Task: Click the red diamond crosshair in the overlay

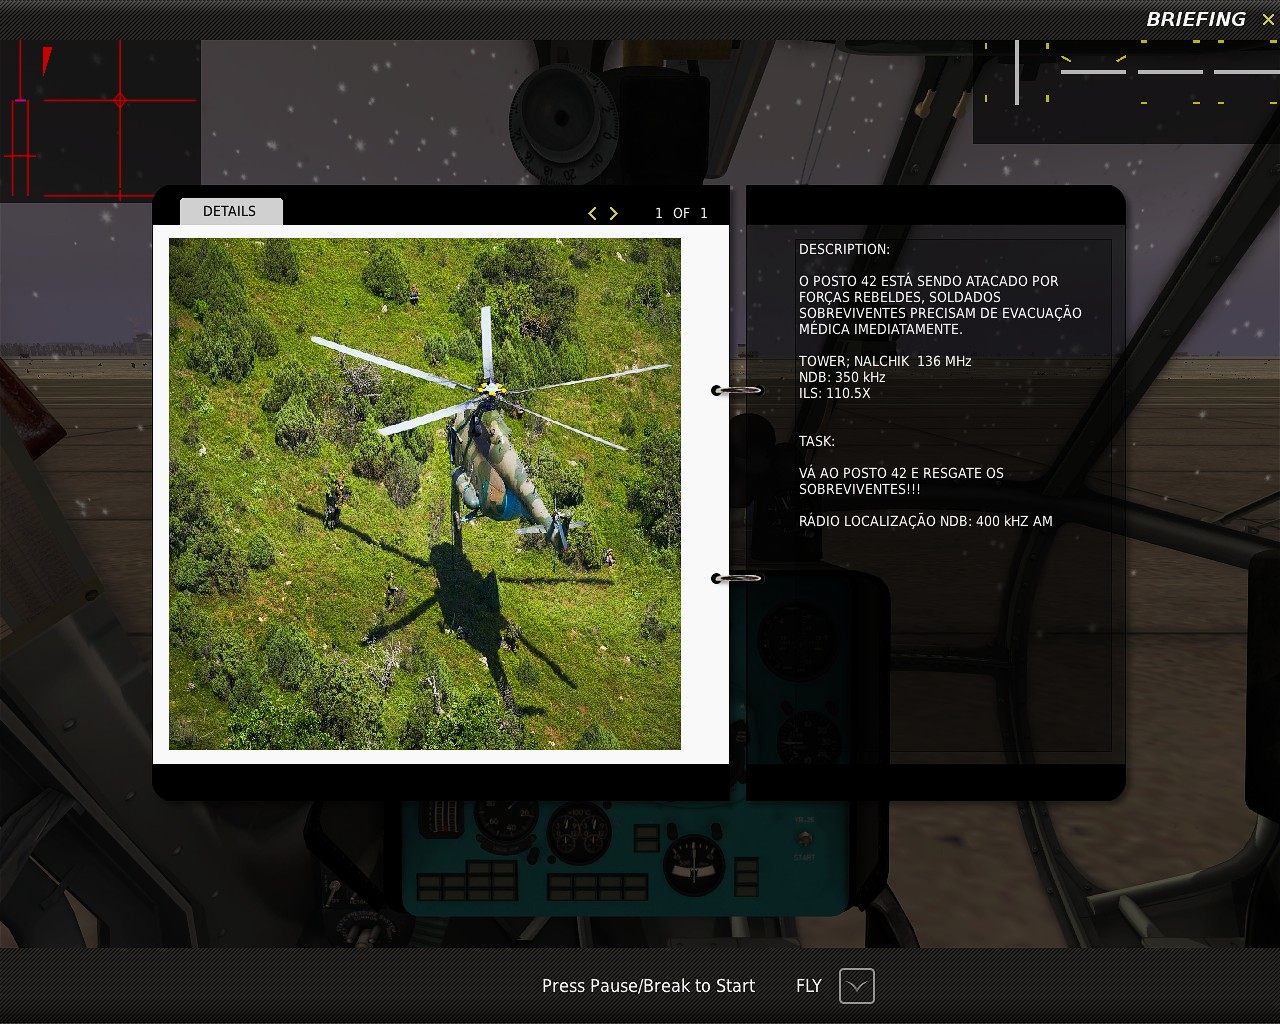Action: (x=120, y=100)
